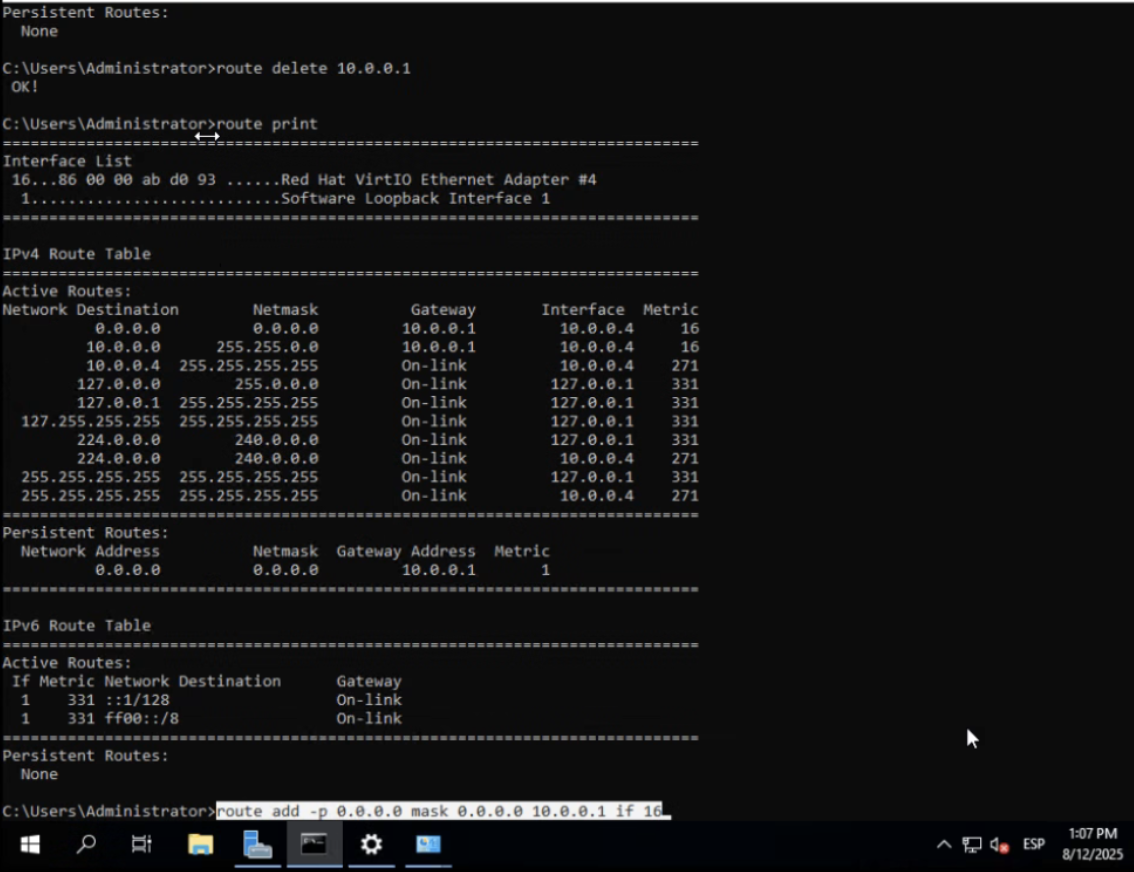Open clock showing 1:07 PM
1134x872 pixels.
1092,834
